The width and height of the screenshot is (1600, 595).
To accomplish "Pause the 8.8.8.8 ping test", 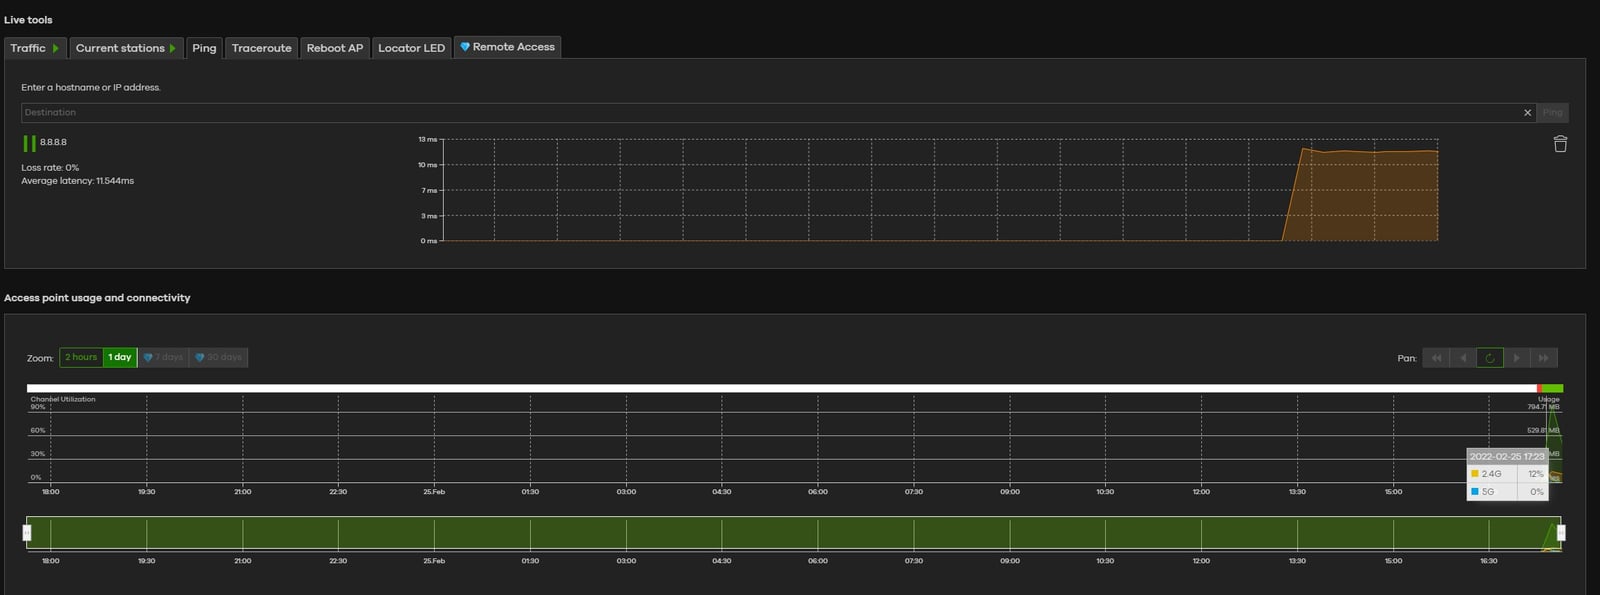I will [x=29, y=143].
